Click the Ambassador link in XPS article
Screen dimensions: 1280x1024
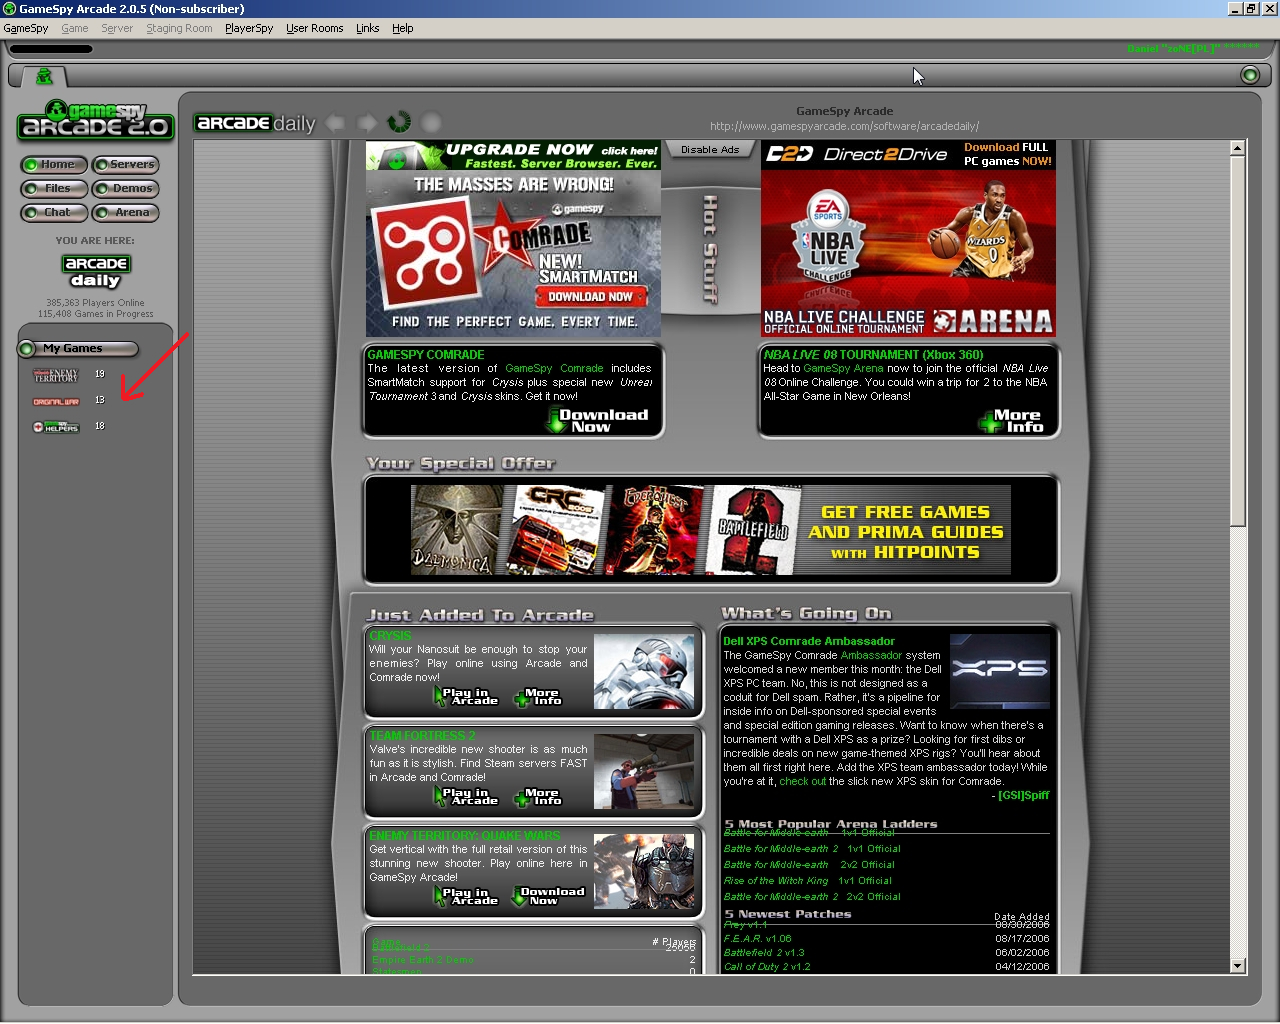point(871,656)
